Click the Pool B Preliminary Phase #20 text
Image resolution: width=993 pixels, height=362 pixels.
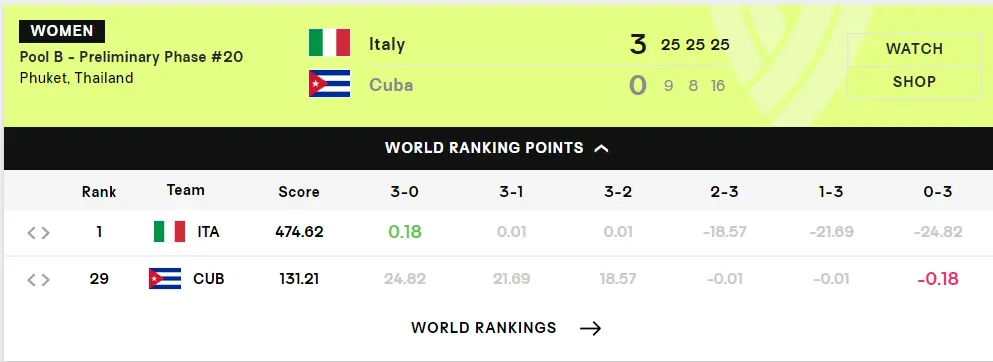pos(131,57)
